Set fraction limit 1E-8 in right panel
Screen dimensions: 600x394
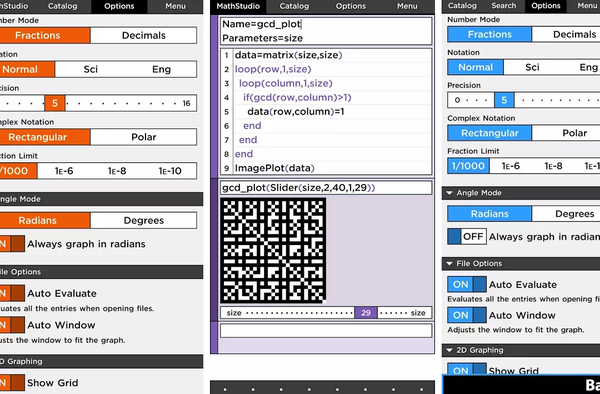(553, 166)
